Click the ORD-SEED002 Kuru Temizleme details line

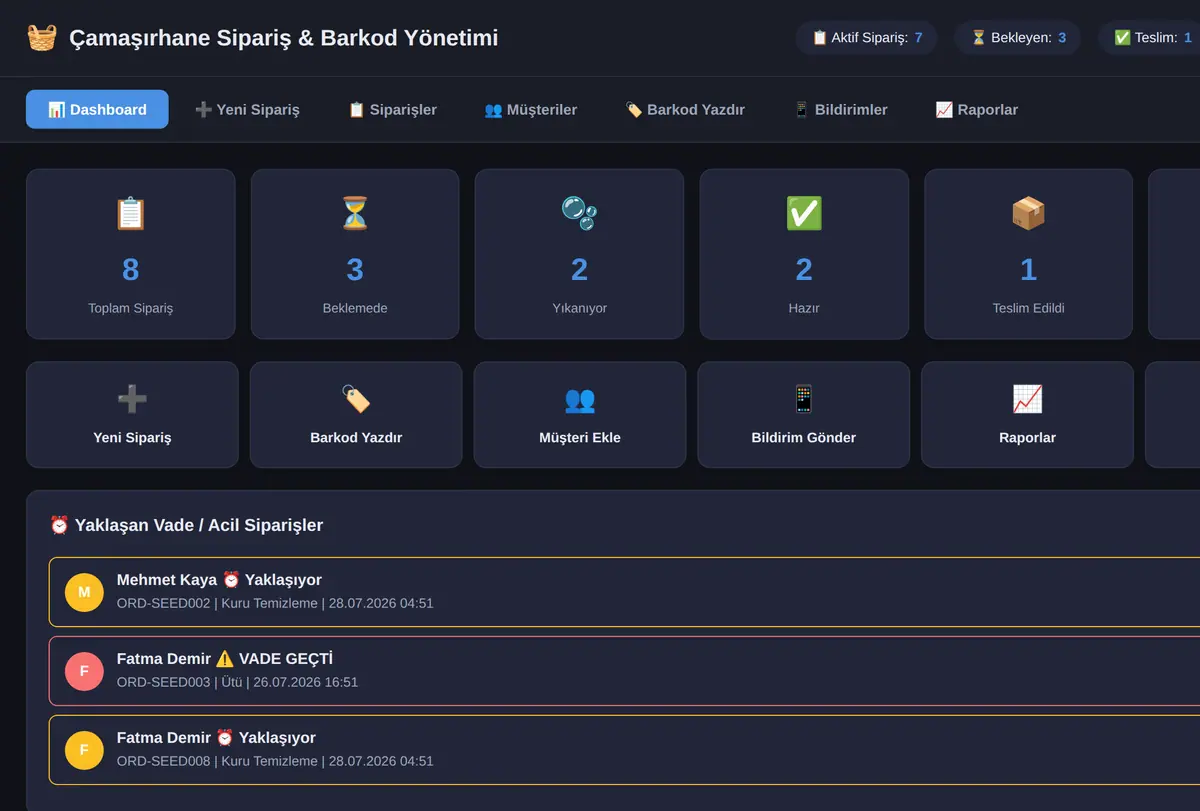coord(275,603)
